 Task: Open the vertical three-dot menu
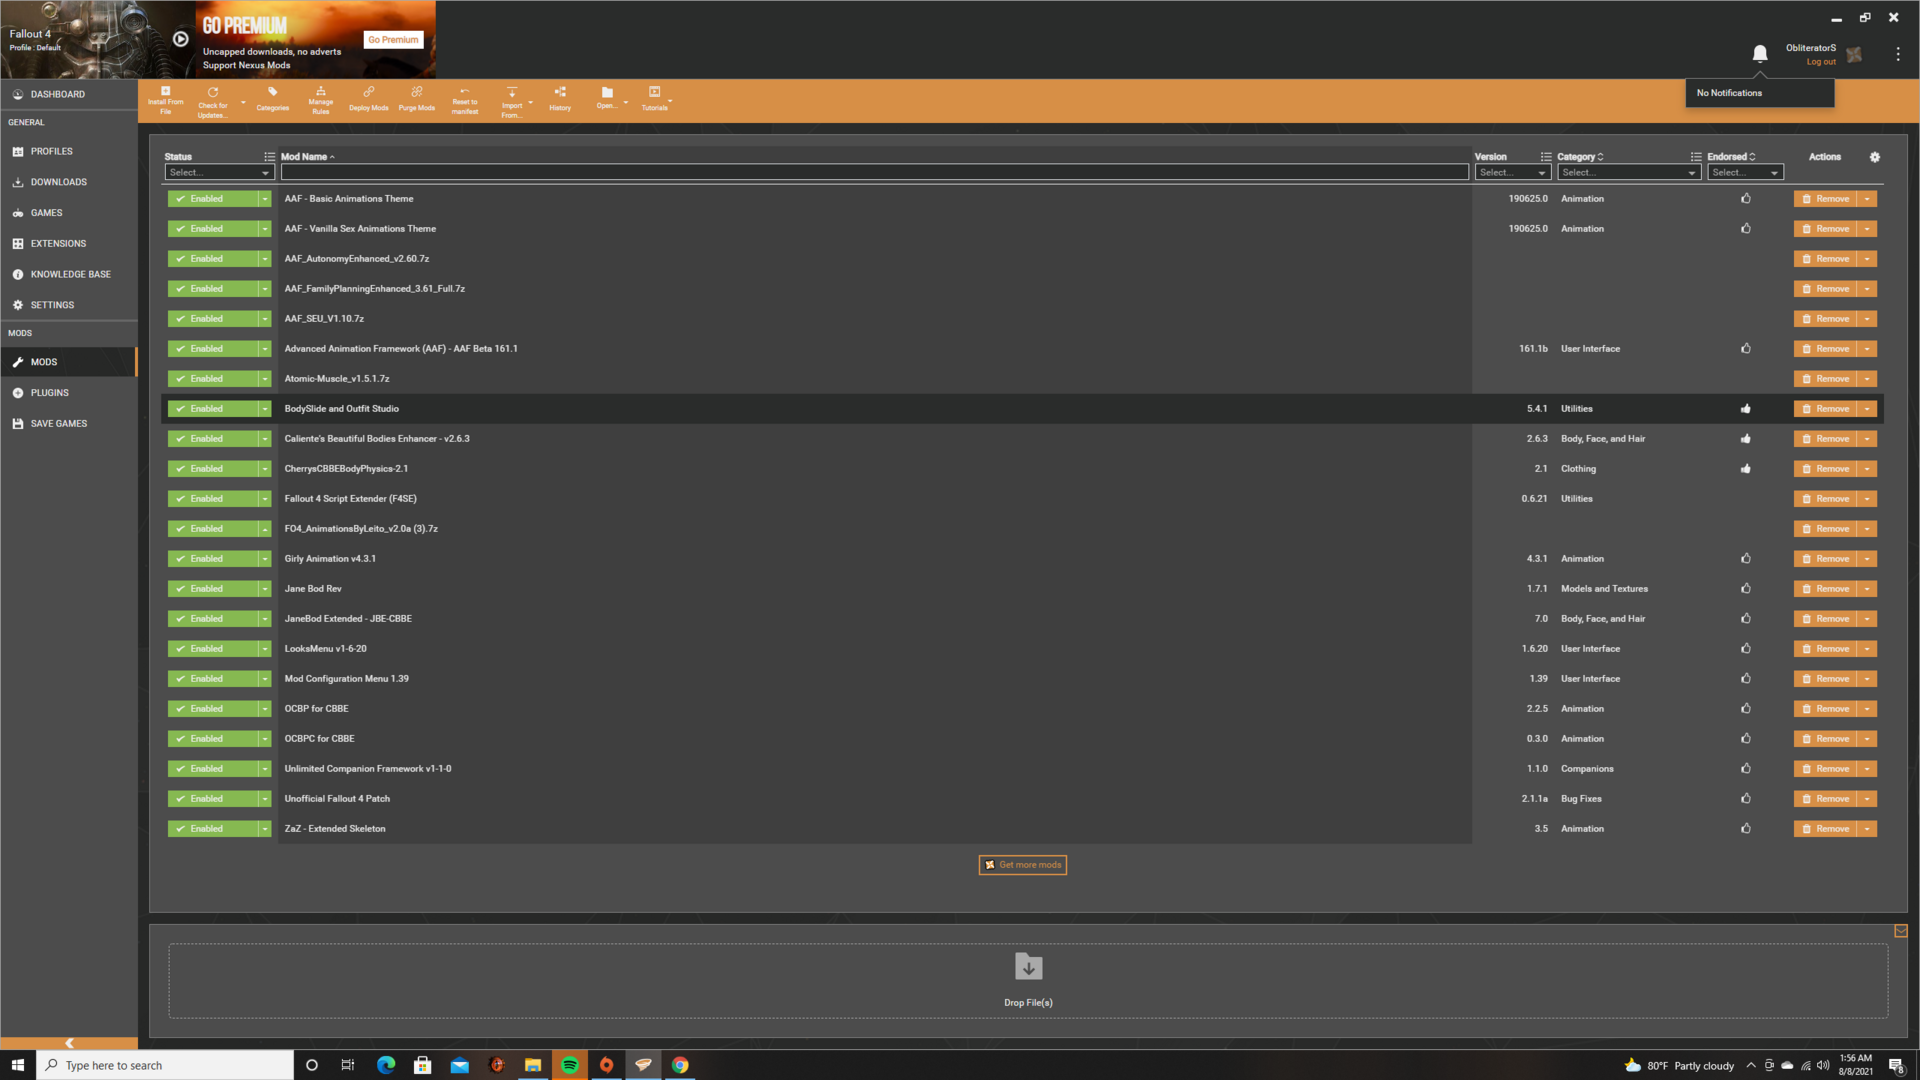1898,54
